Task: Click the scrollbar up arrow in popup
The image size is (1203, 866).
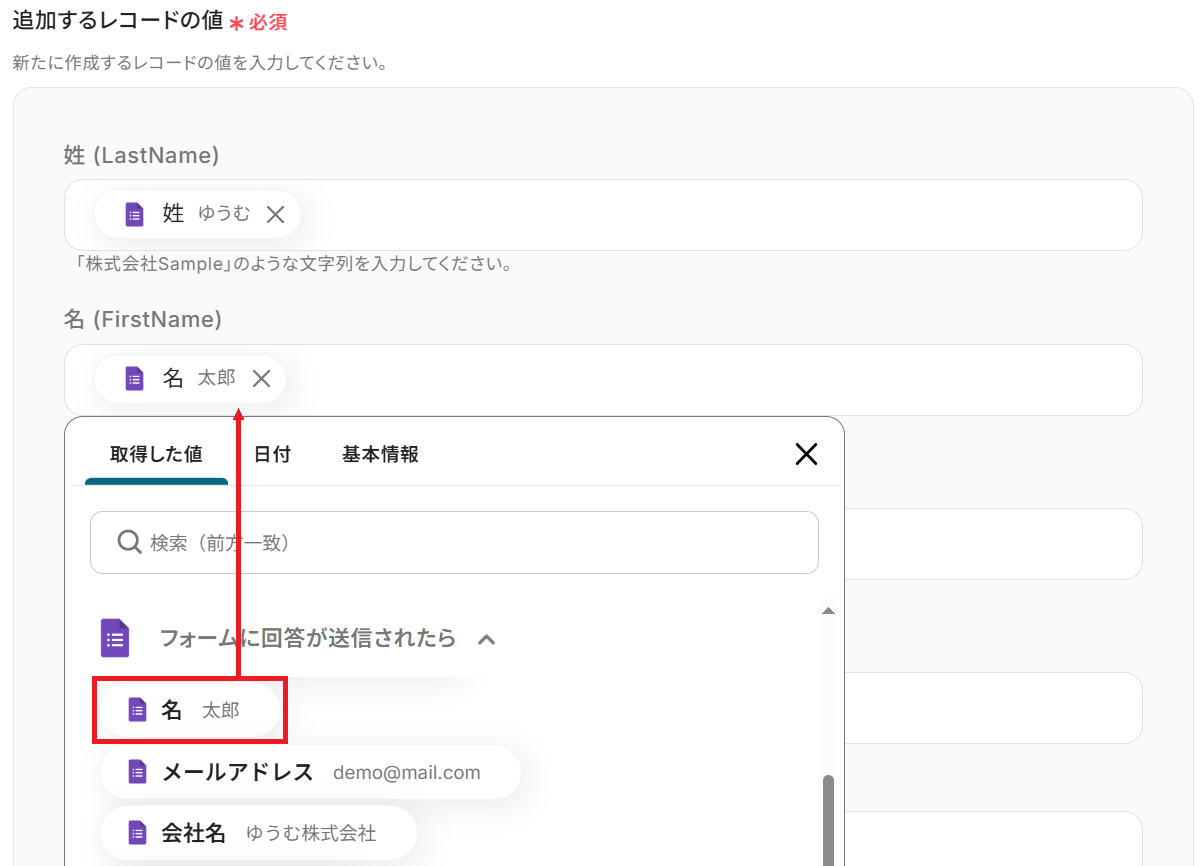Action: pyautogui.click(x=828, y=610)
